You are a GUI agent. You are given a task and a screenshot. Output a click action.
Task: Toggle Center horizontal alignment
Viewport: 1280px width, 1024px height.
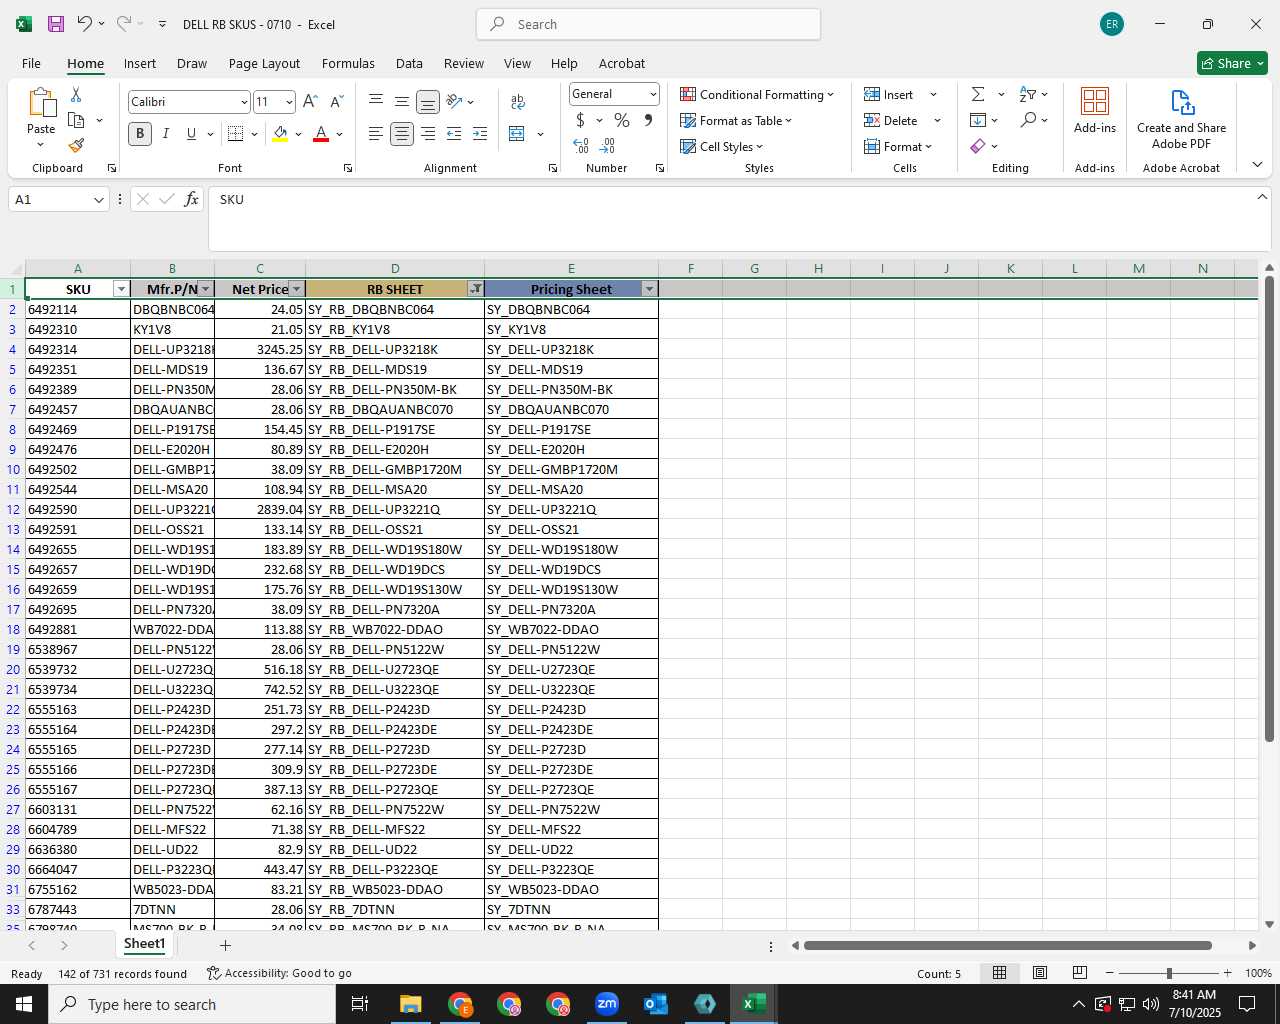[x=402, y=133]
